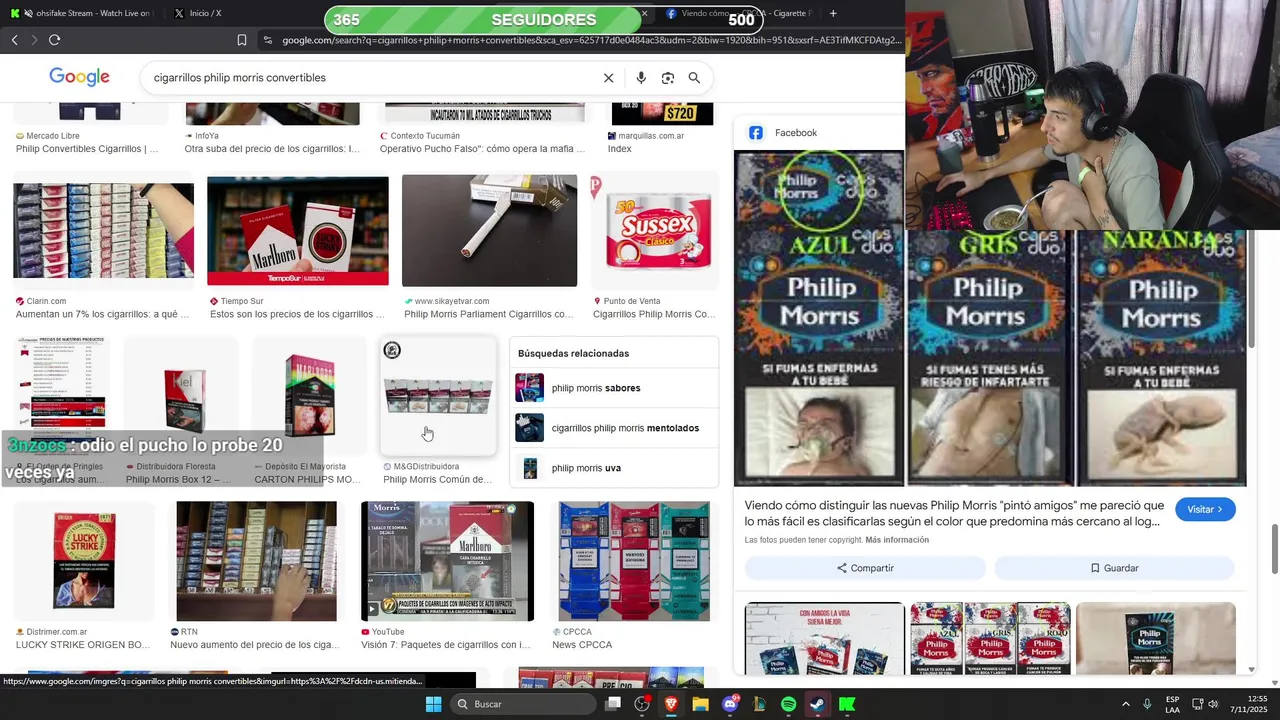
Task: Open File Explorer from taskbar
Action: click(x=700, y=704)
